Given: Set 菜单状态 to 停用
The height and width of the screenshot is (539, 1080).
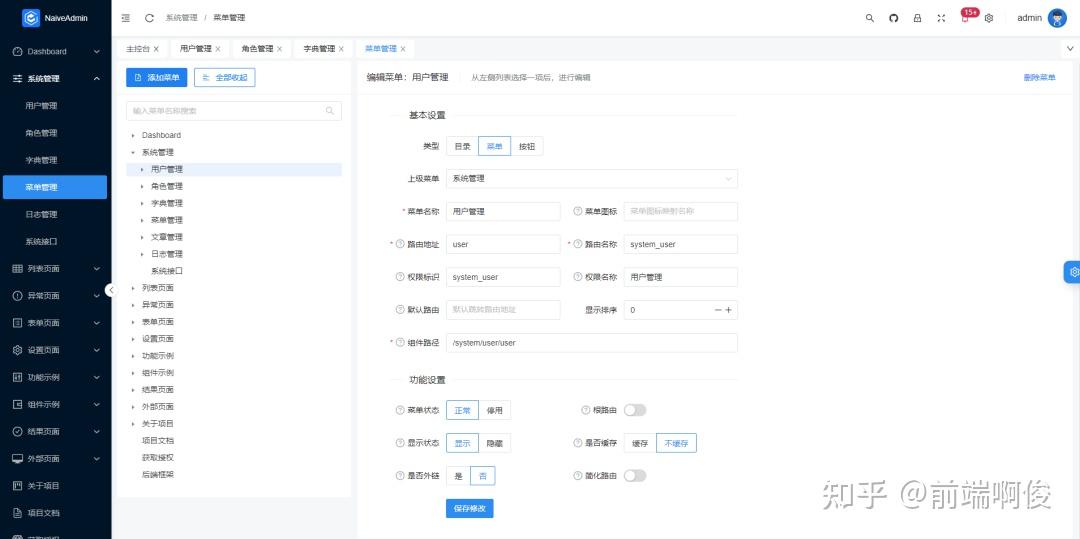Looking at the screenshot, I should pyautogui.click(x=495, y=410).
